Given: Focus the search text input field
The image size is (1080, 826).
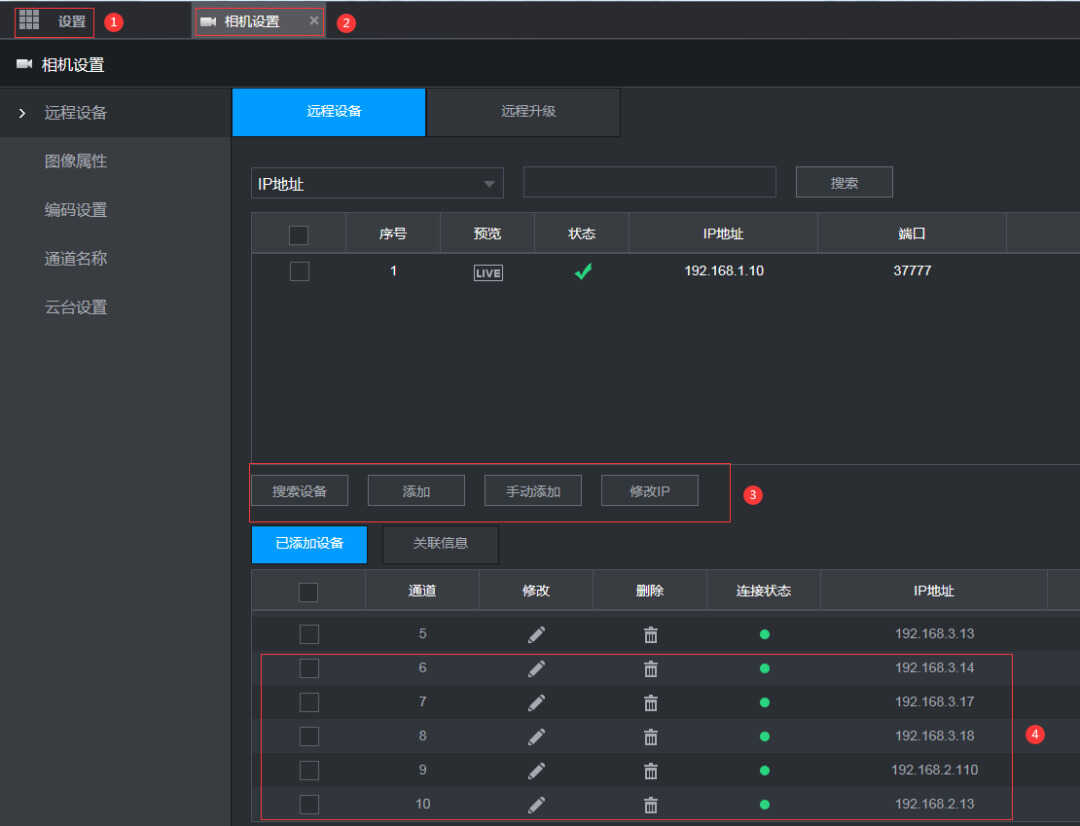Looking at the screenshot, I should pyautogui.click(x=650, y=182).
